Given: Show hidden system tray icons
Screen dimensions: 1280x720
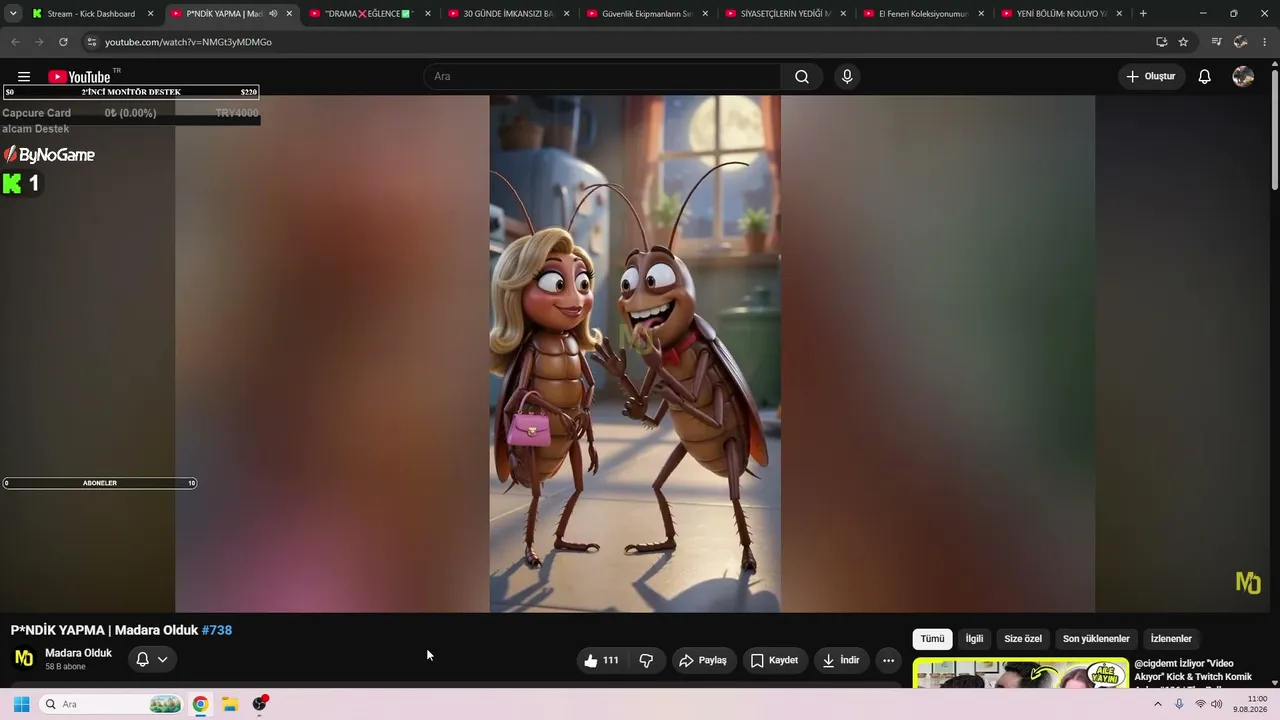Looking at the screenshot, I should [1158, 704].
